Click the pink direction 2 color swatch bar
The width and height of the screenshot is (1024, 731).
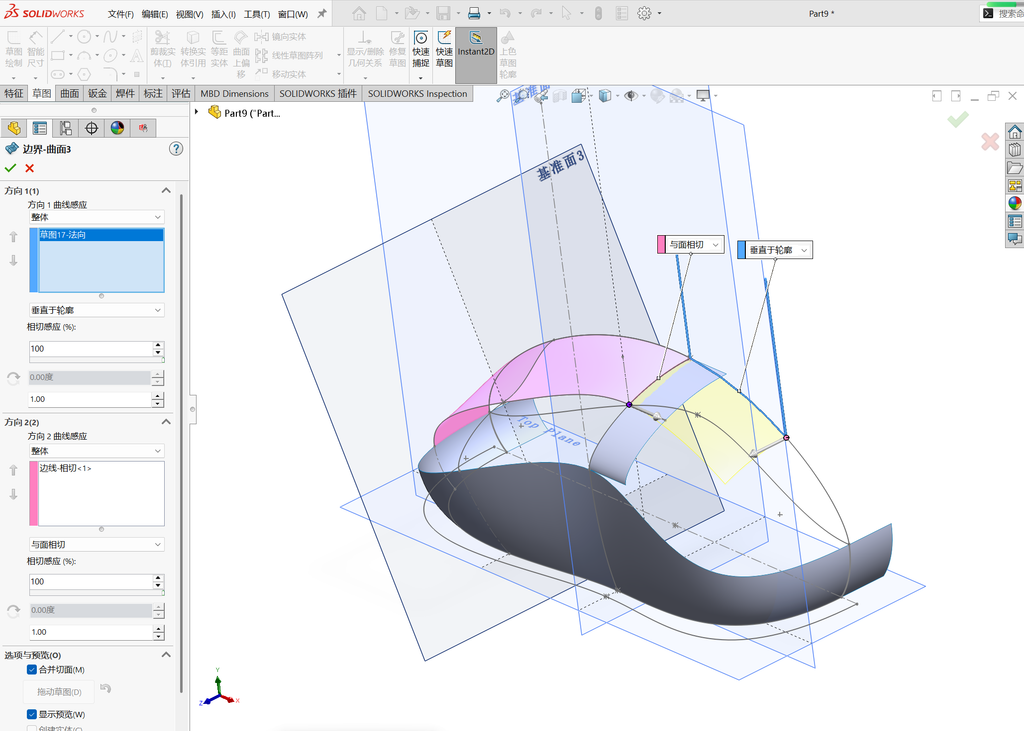[33, 493]
